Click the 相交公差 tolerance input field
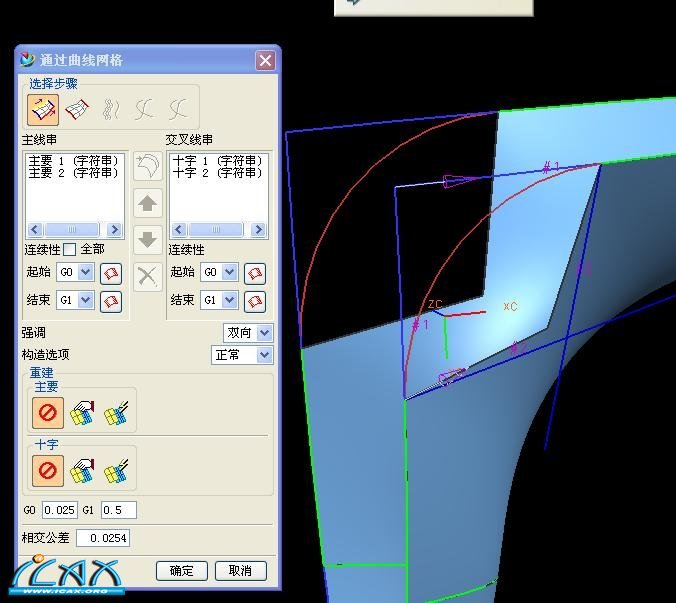Viewport: 676px width, 603px height. click(x=103, y=539)
